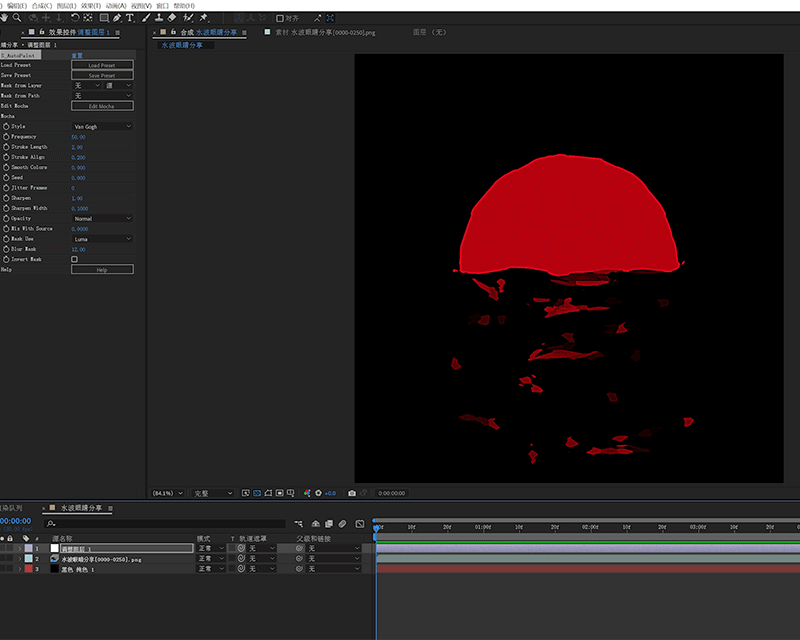Screen dimensions: 800x640
Task: Click the Frequency value 50.00
Action: click(78, 137)
